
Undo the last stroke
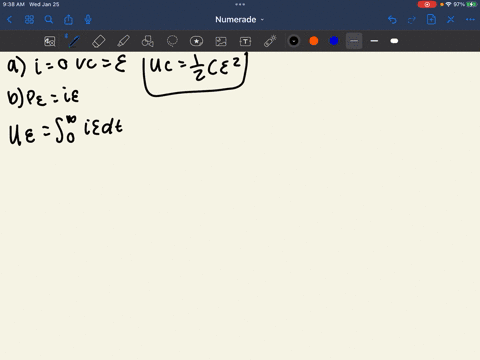pos(392,20)
